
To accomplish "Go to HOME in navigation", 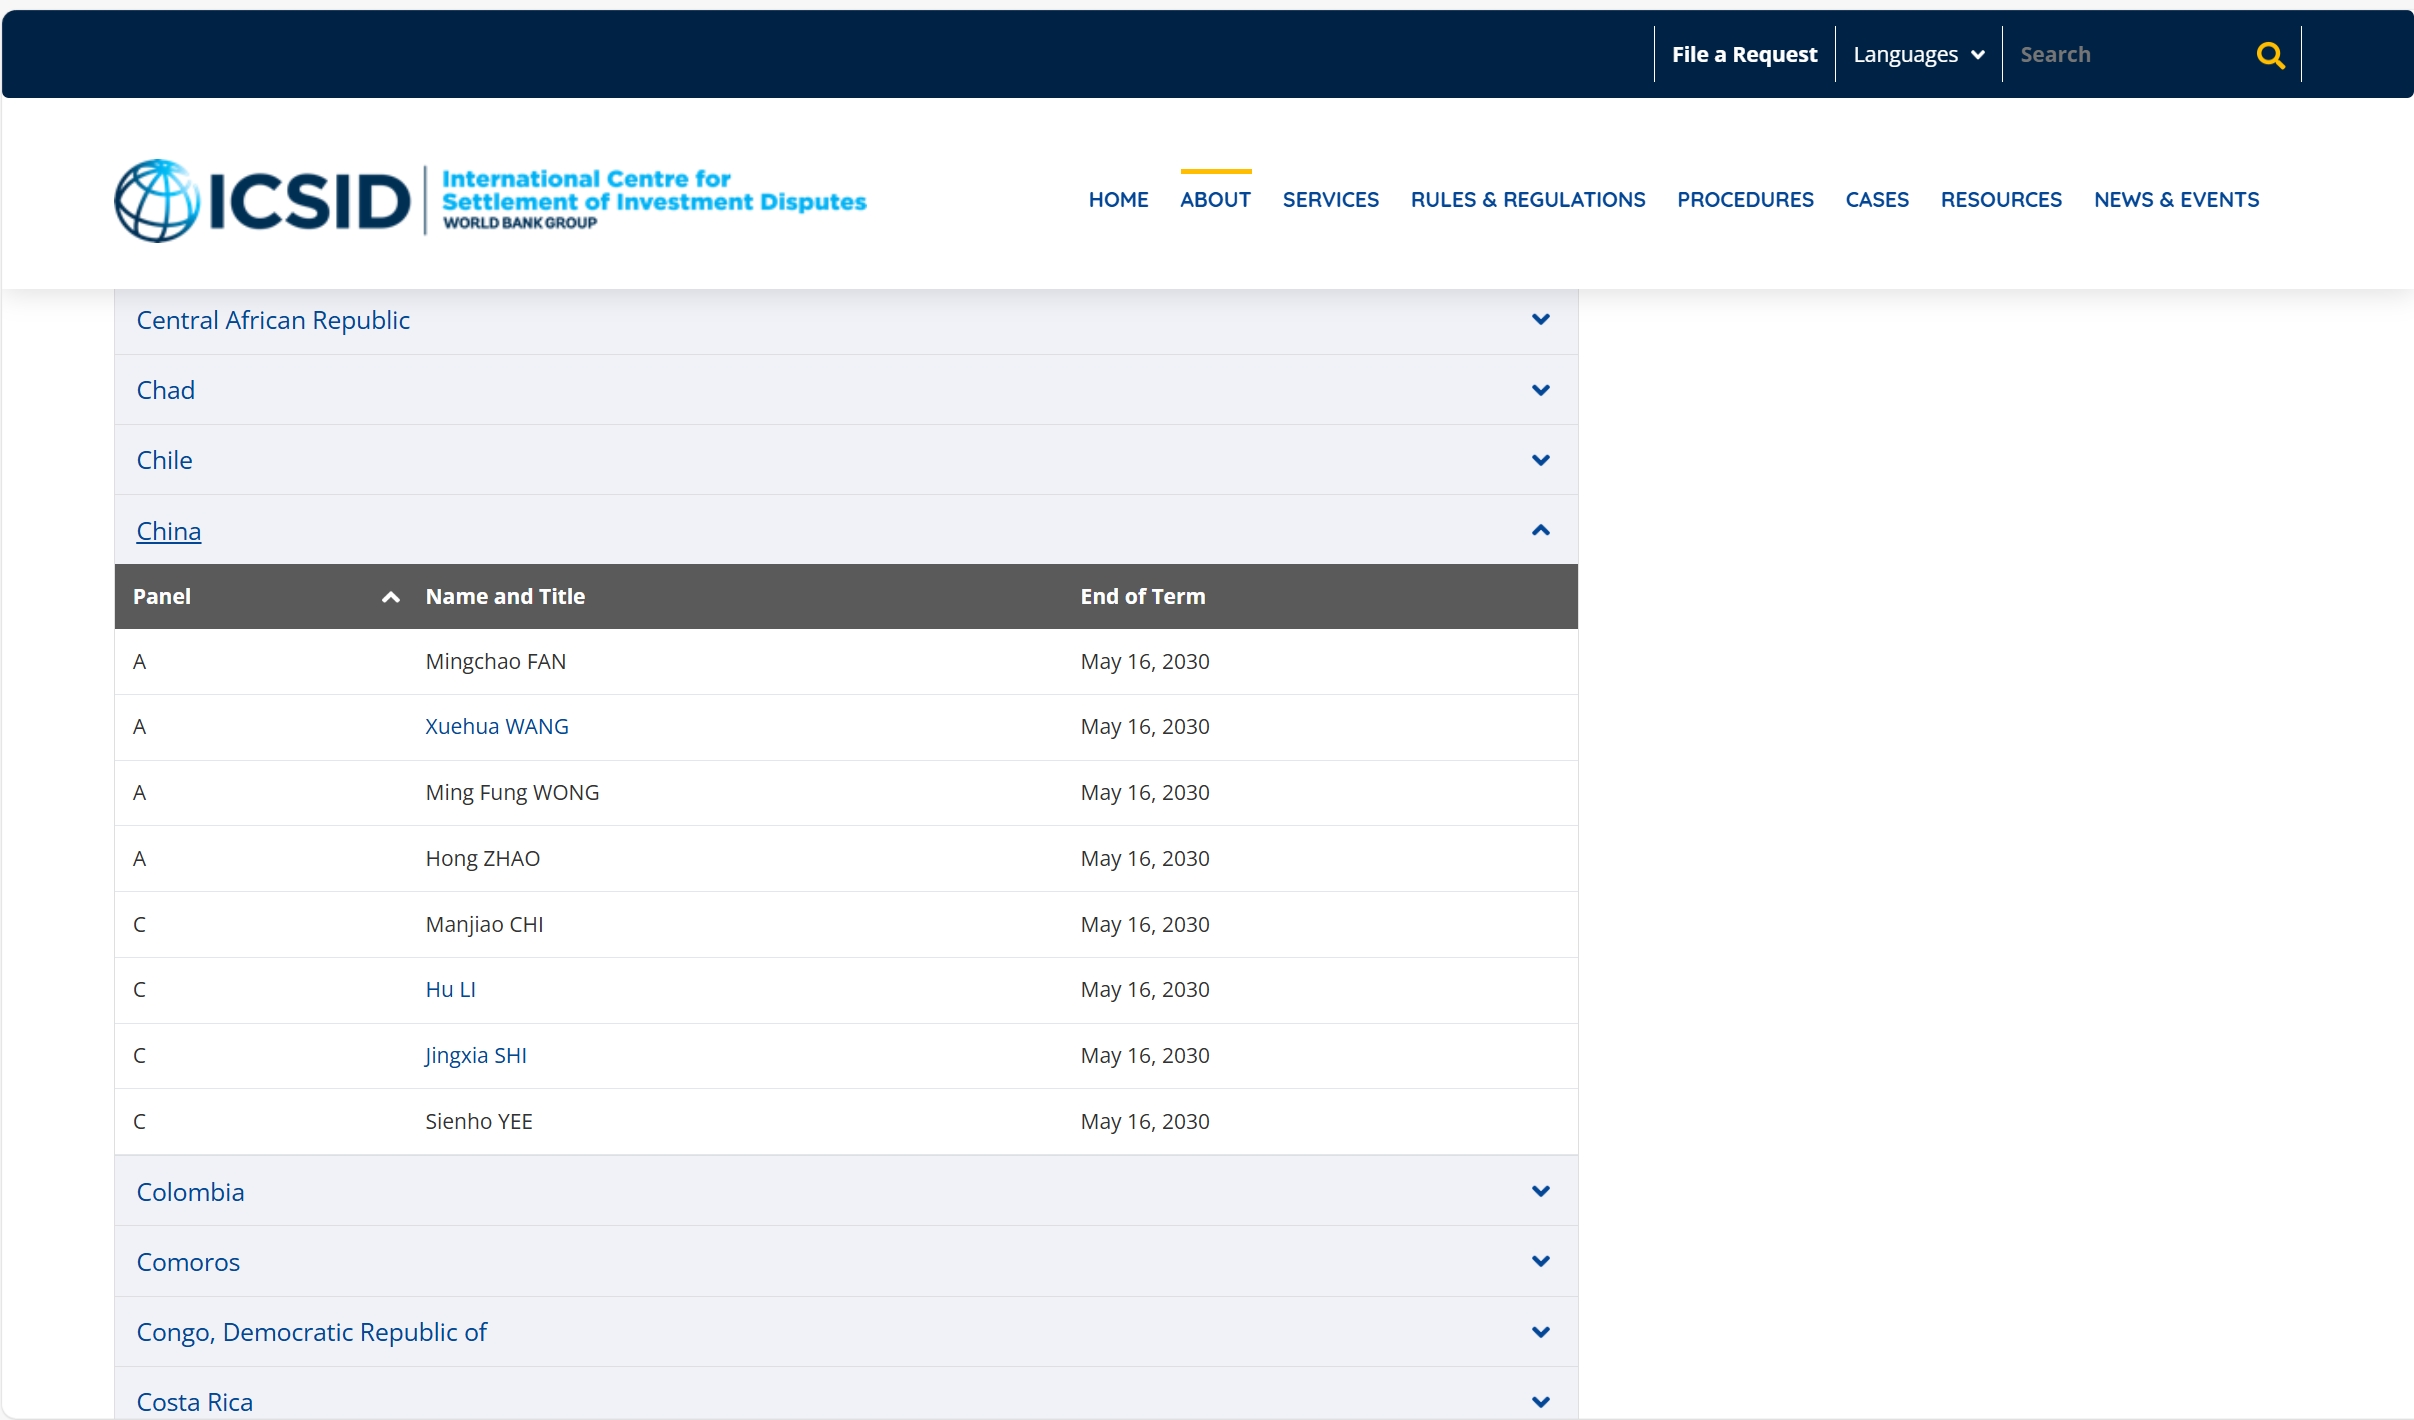I will [1118, 199].
